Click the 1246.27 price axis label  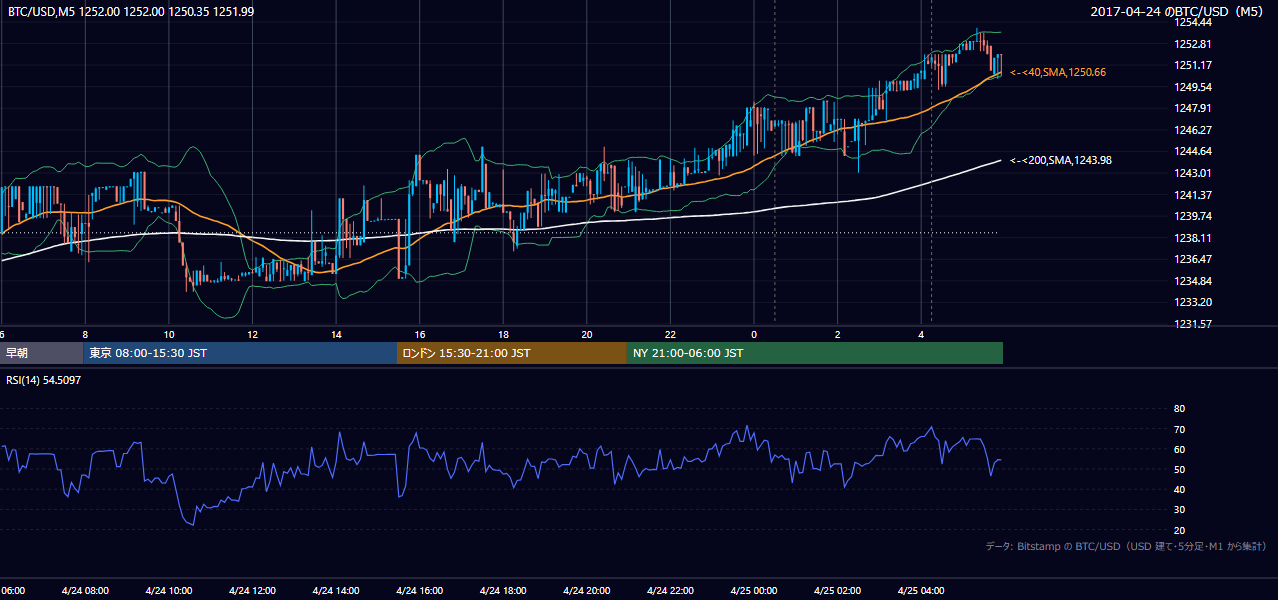(1193, 130)
